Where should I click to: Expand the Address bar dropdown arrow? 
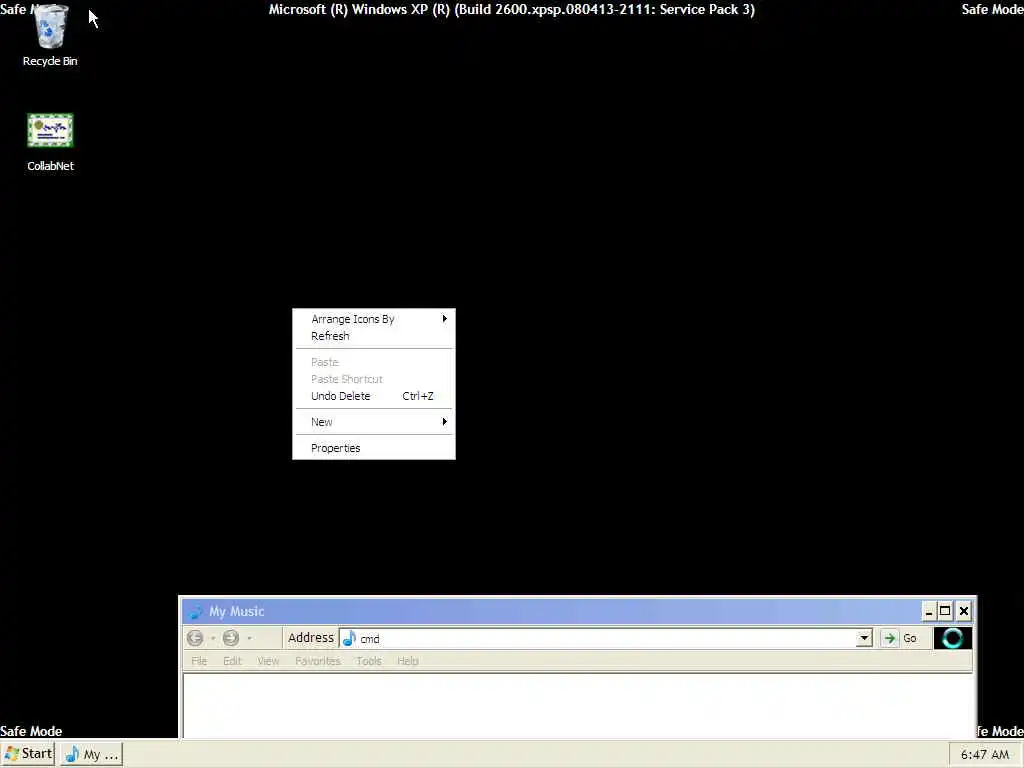(x=864, y=638)
